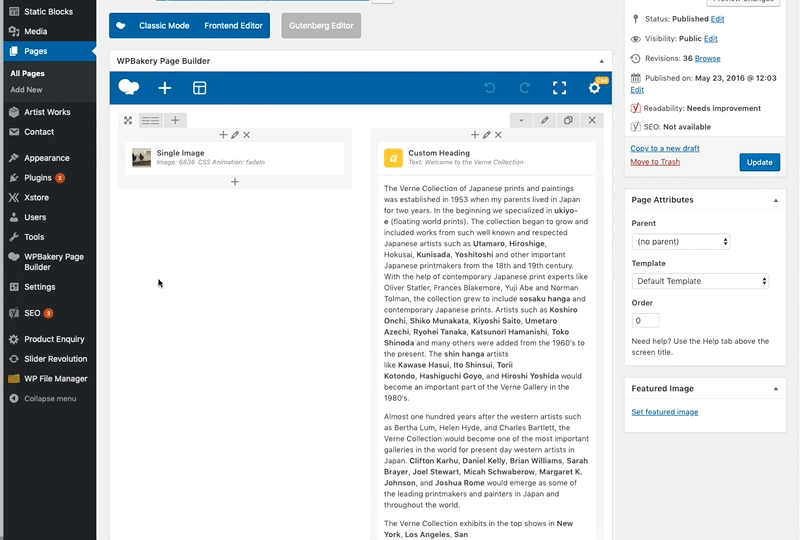
Task: Toggle row collapse arrow on right
Action: pos(521,120)
